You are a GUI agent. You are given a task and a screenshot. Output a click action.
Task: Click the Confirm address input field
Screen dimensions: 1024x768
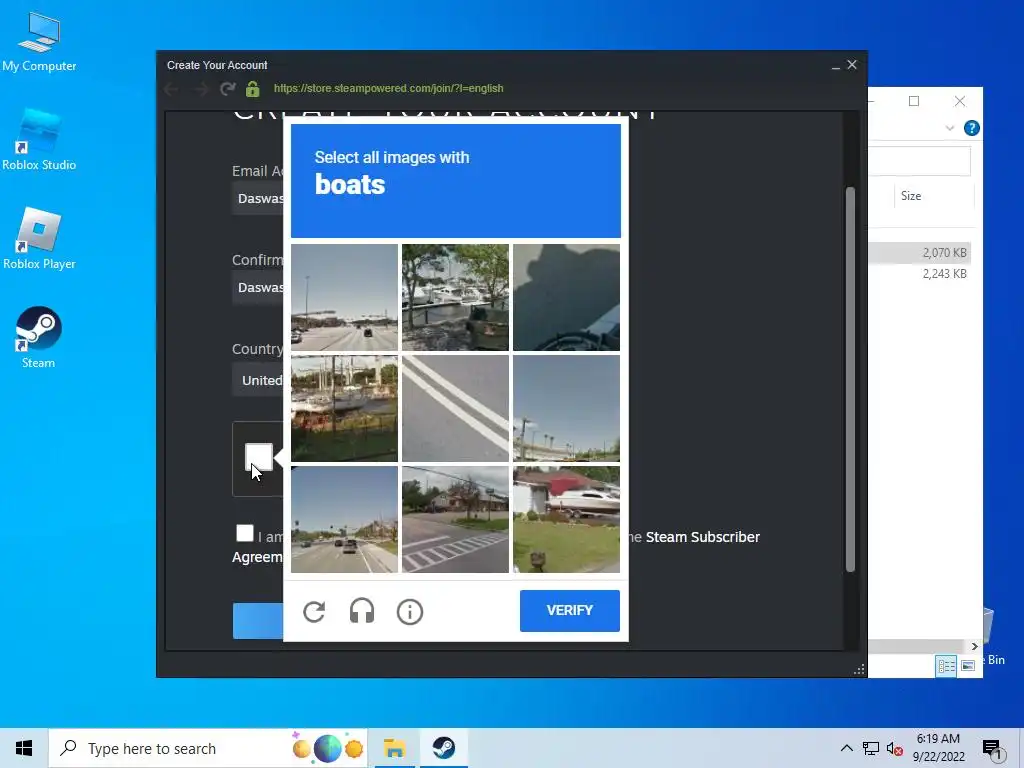coord(258,287)
